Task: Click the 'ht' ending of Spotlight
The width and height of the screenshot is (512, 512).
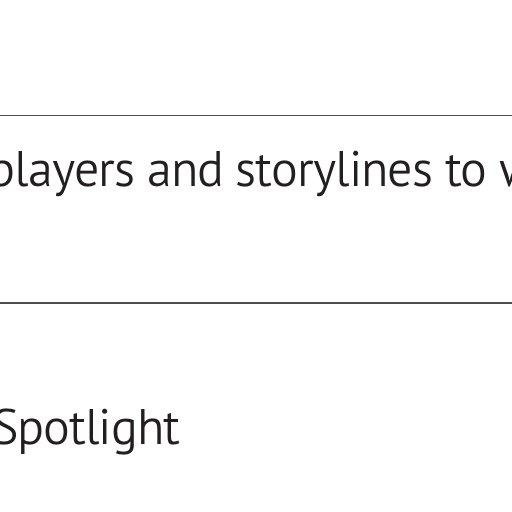Action: click(x=164, y=427)
